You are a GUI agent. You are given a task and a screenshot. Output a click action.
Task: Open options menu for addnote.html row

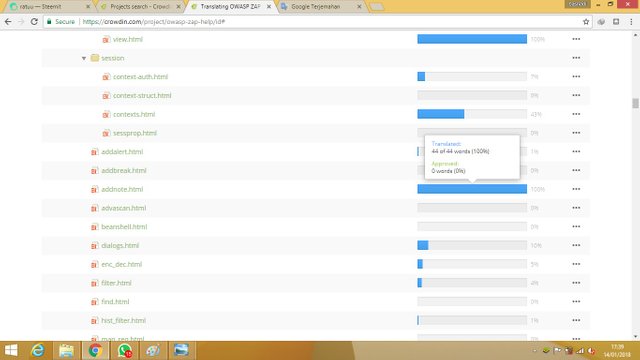coord(576,189)
